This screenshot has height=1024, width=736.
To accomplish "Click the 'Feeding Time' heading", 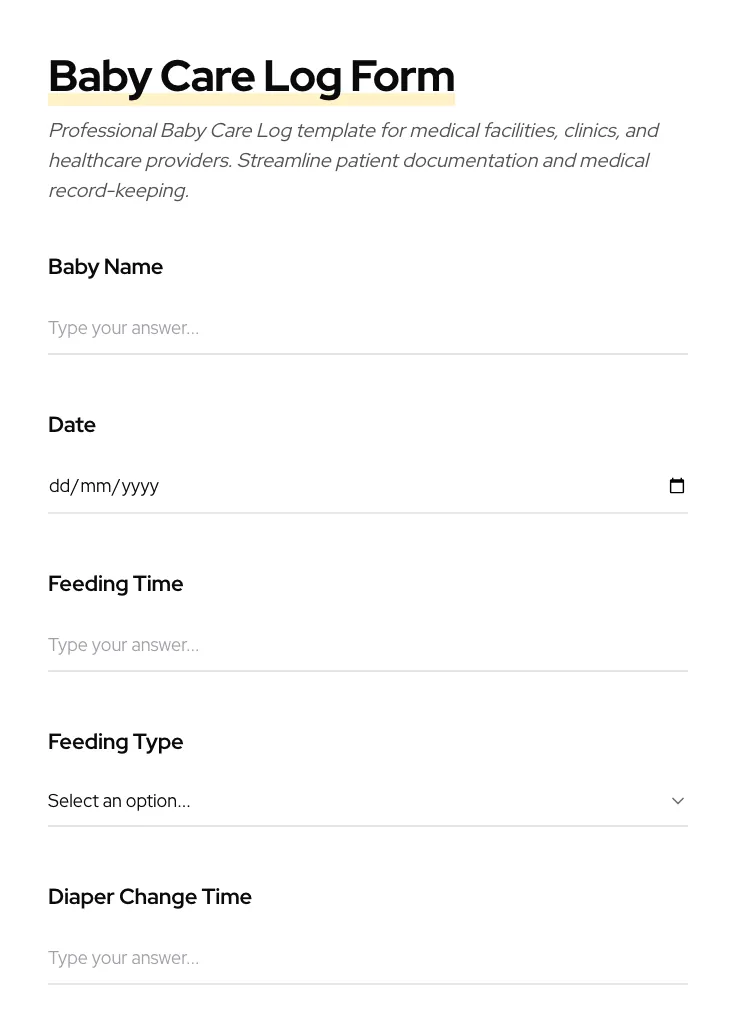I will click(115, 583).
